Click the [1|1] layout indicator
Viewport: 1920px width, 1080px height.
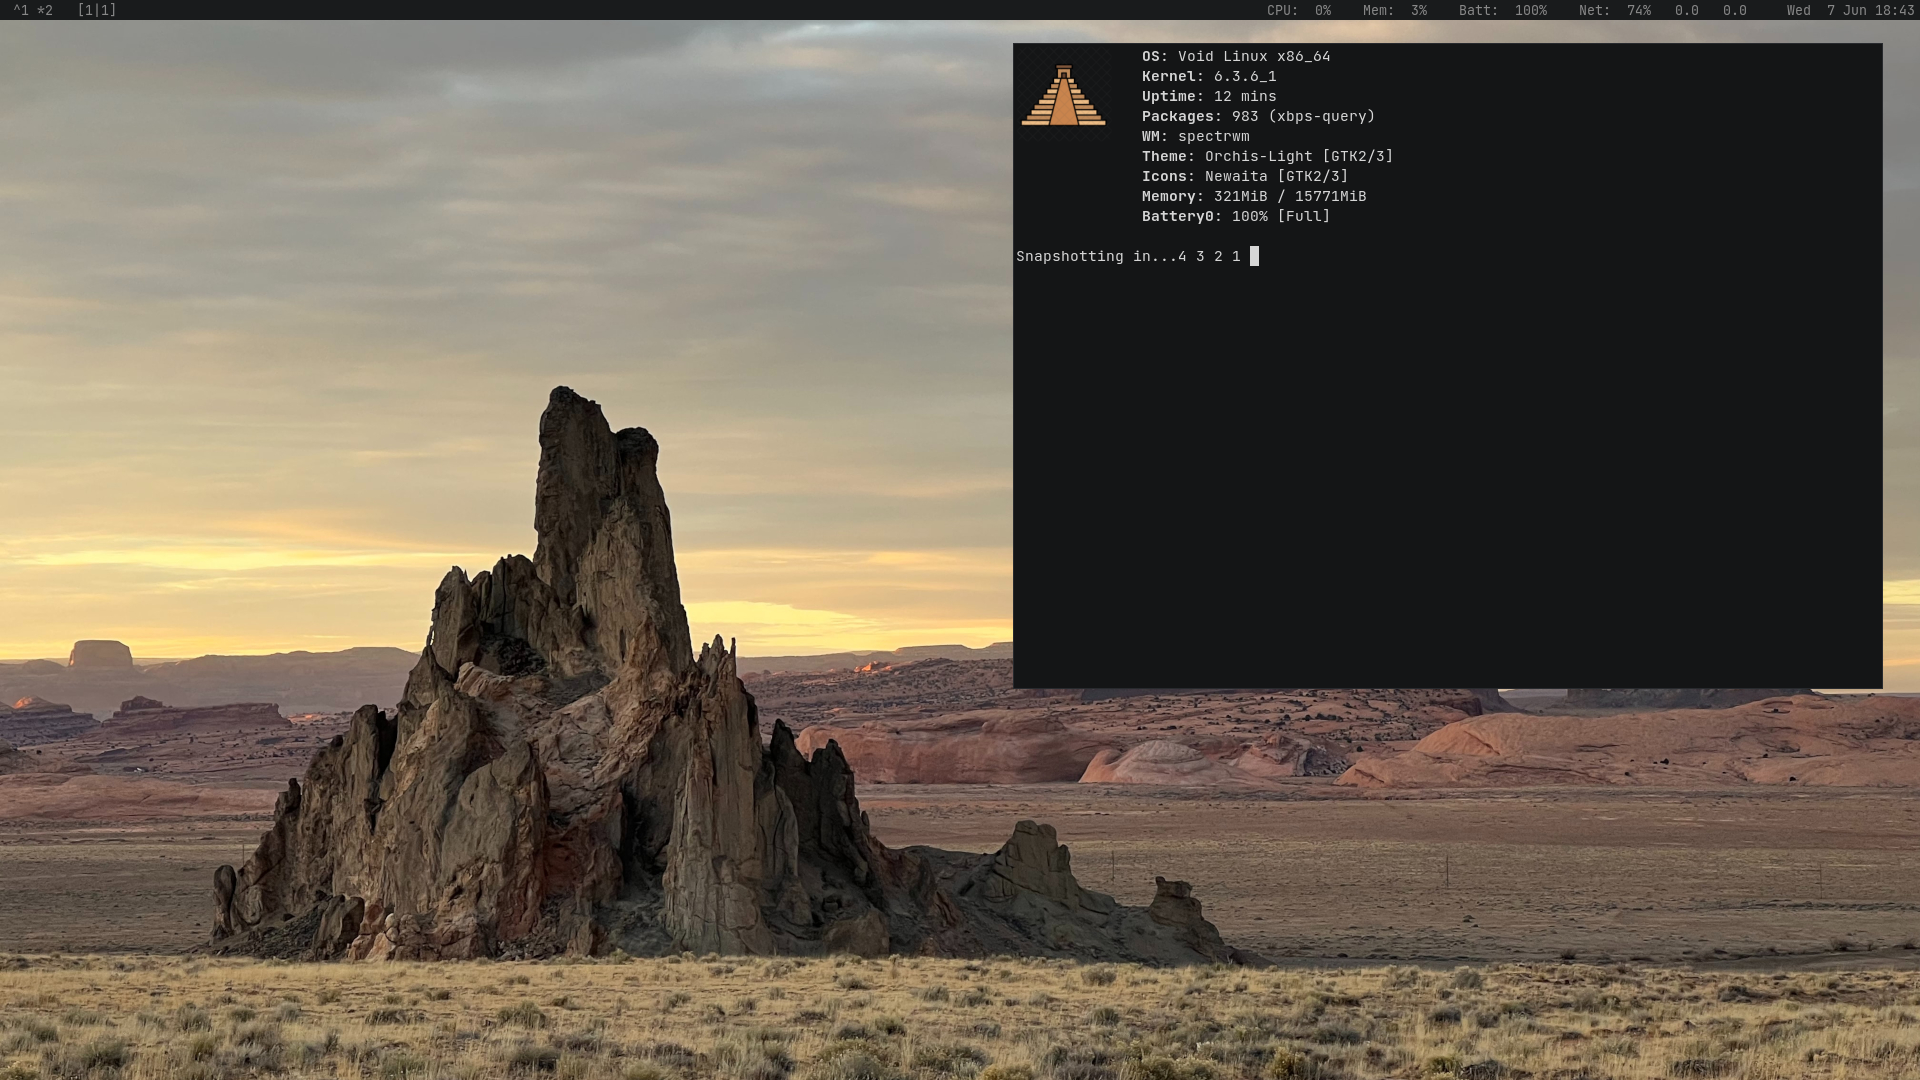(97, 10)
